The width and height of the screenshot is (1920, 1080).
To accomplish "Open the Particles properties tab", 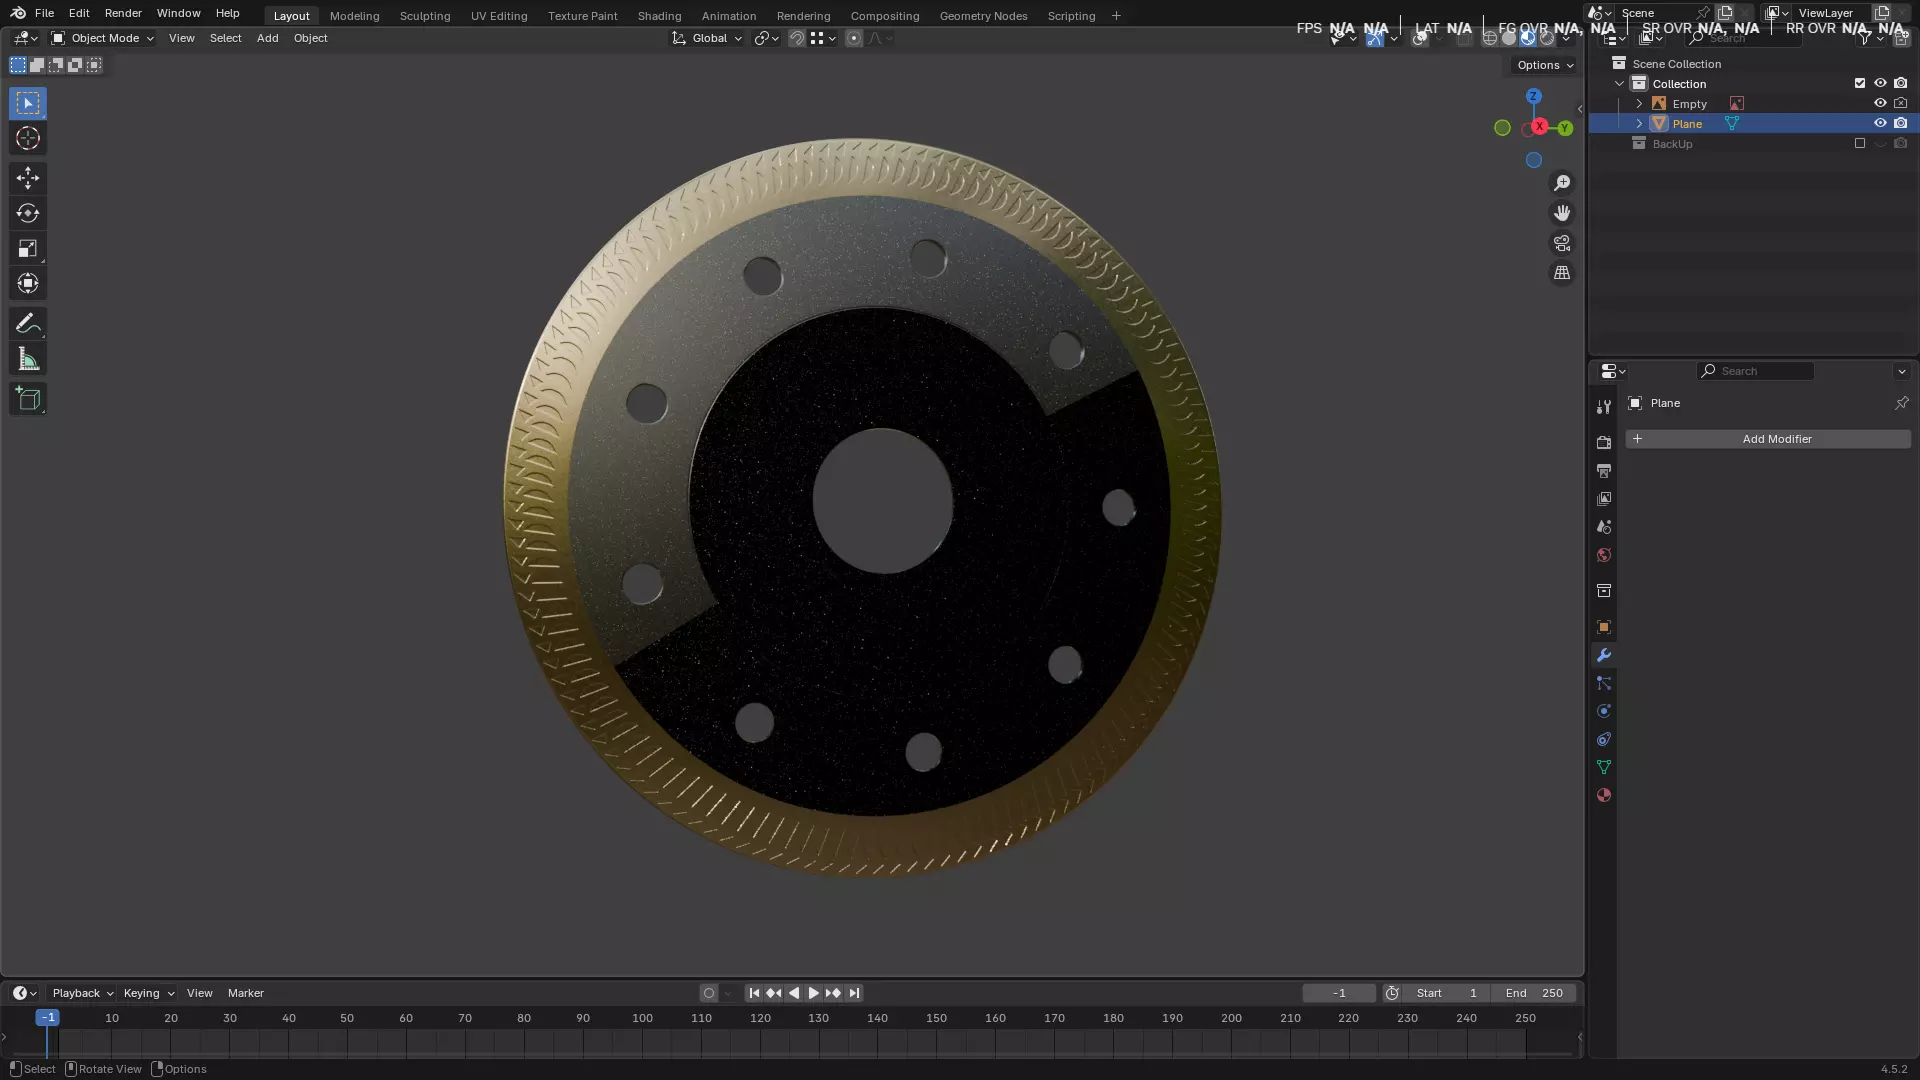I will [x=1604, y=683].
